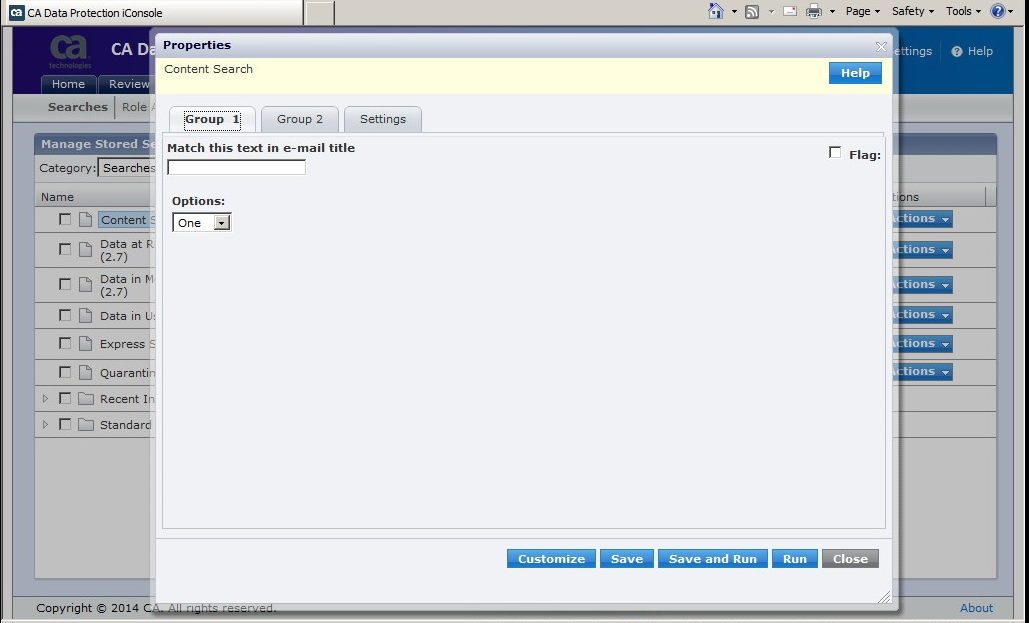Open Actions dropdown for Content Search row
Viewport: 1029px width, 623px height.
[x=921, y=219]
